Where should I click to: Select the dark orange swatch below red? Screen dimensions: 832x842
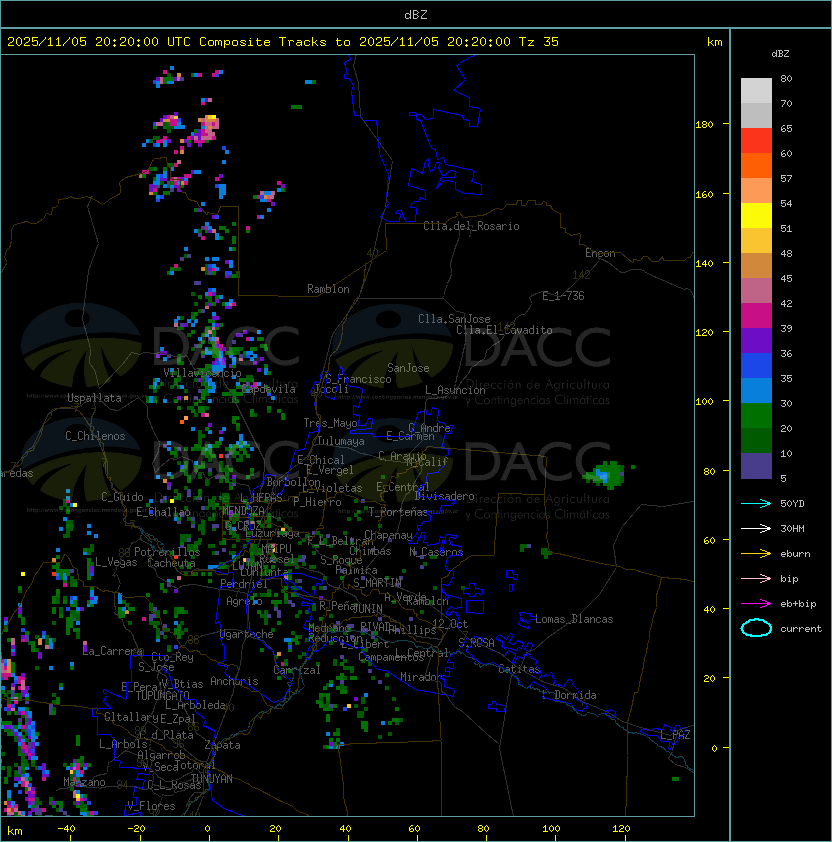coord(756,165)
